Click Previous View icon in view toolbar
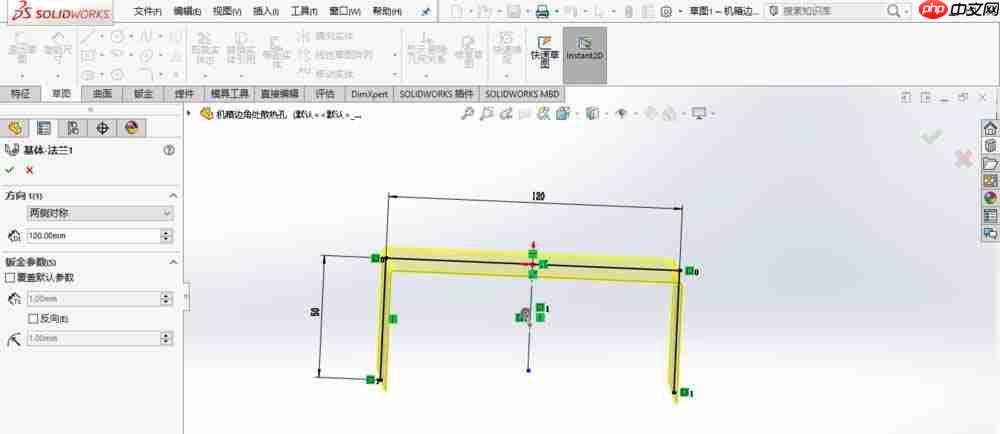This screenshot has width=1000, height=434. (x=506, y=113)
